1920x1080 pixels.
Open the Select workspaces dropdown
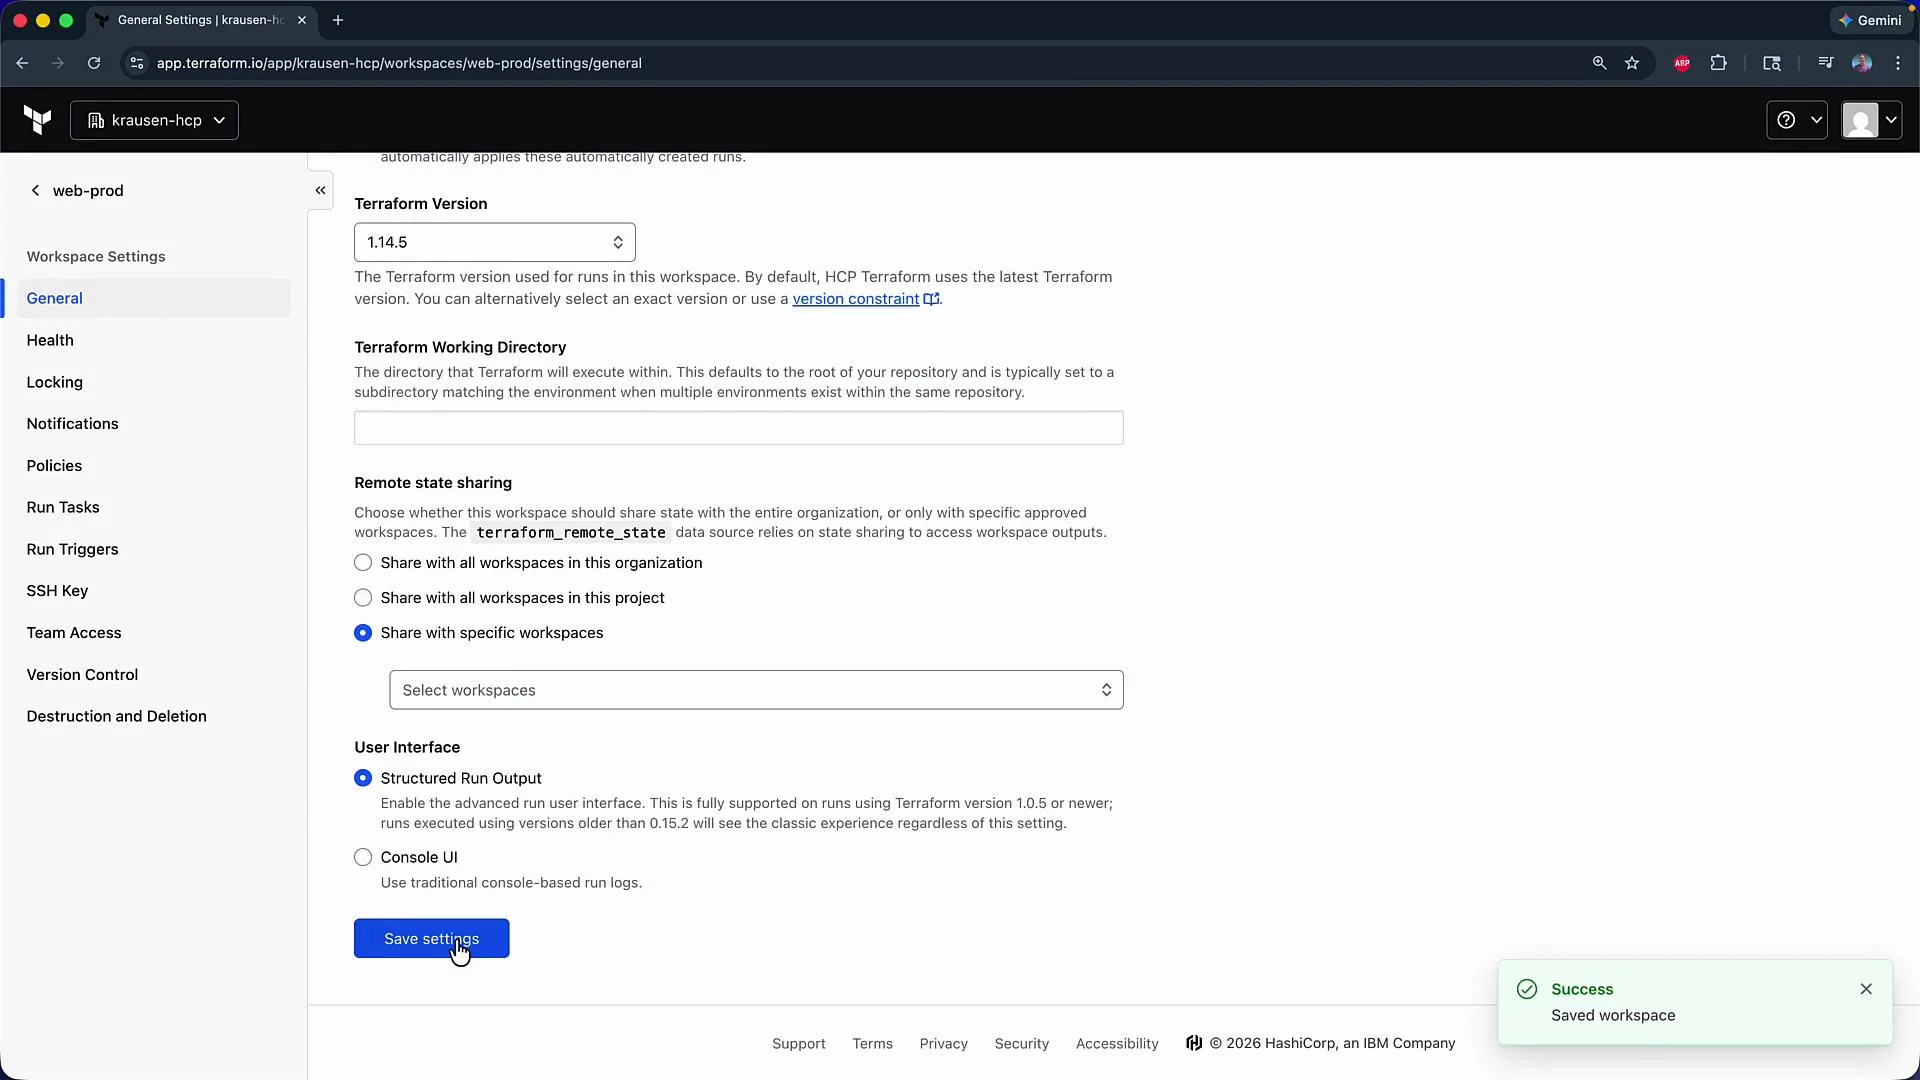756,690
